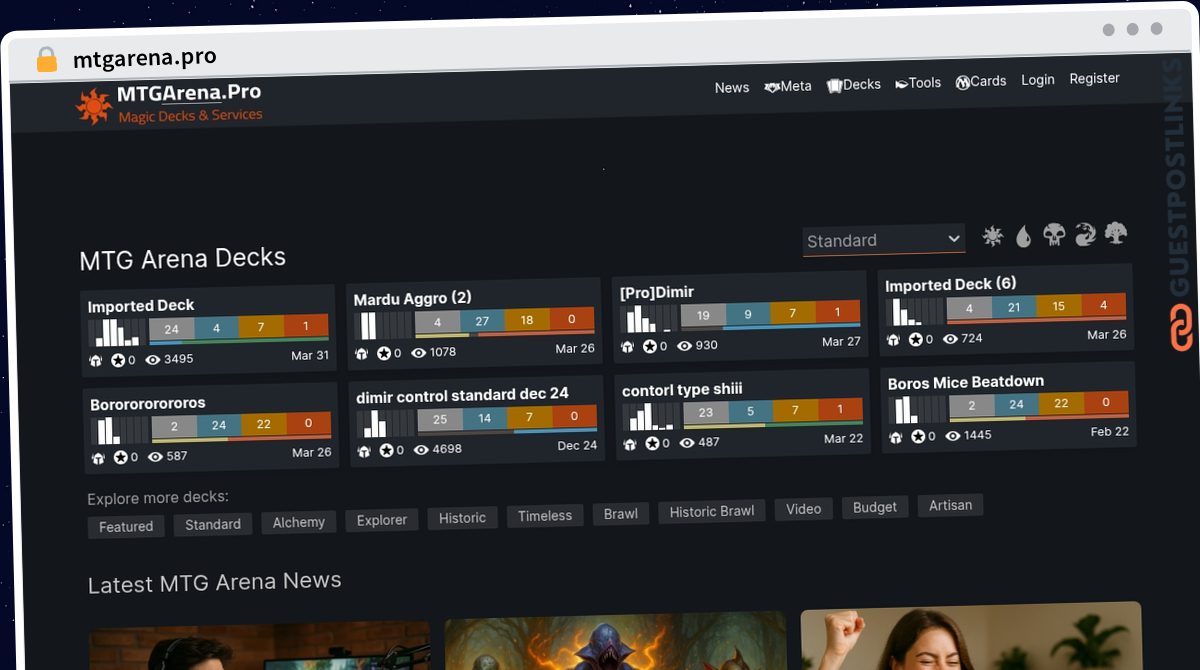Click views eye icon showing 3495
This screenshot has height=670, width=1200.
[x=153, y=359]
